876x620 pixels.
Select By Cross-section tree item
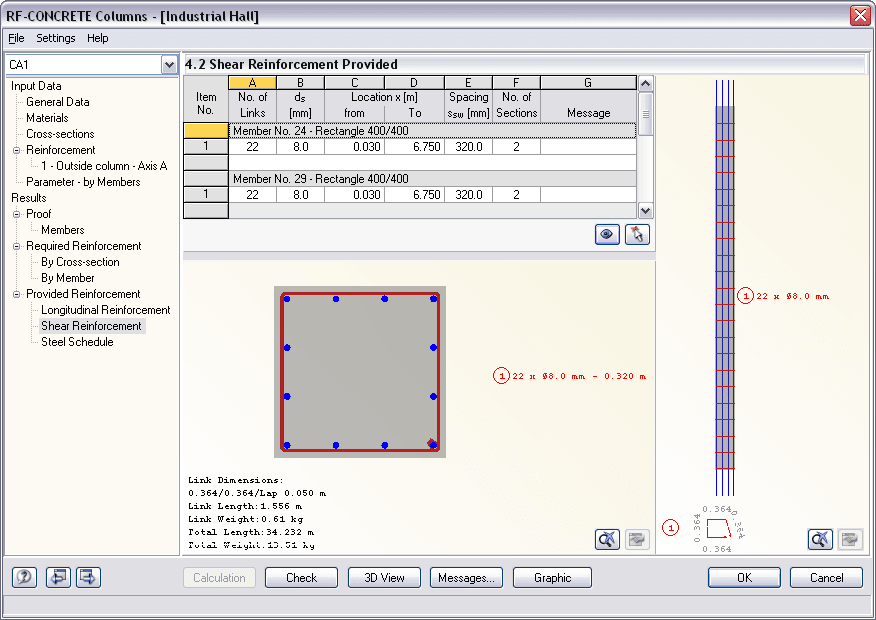tap(80, 262)
